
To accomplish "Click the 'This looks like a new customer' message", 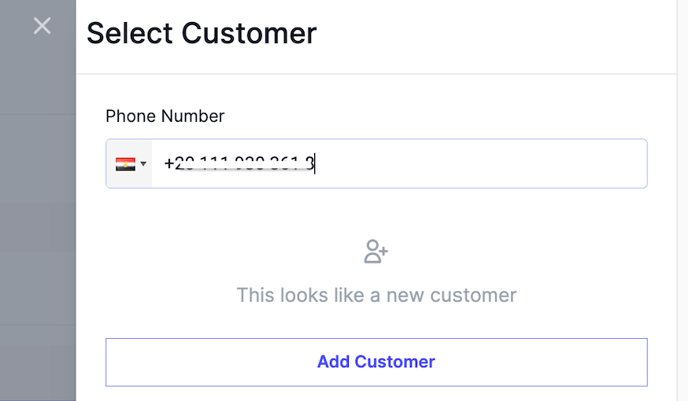I will point(376,295).
